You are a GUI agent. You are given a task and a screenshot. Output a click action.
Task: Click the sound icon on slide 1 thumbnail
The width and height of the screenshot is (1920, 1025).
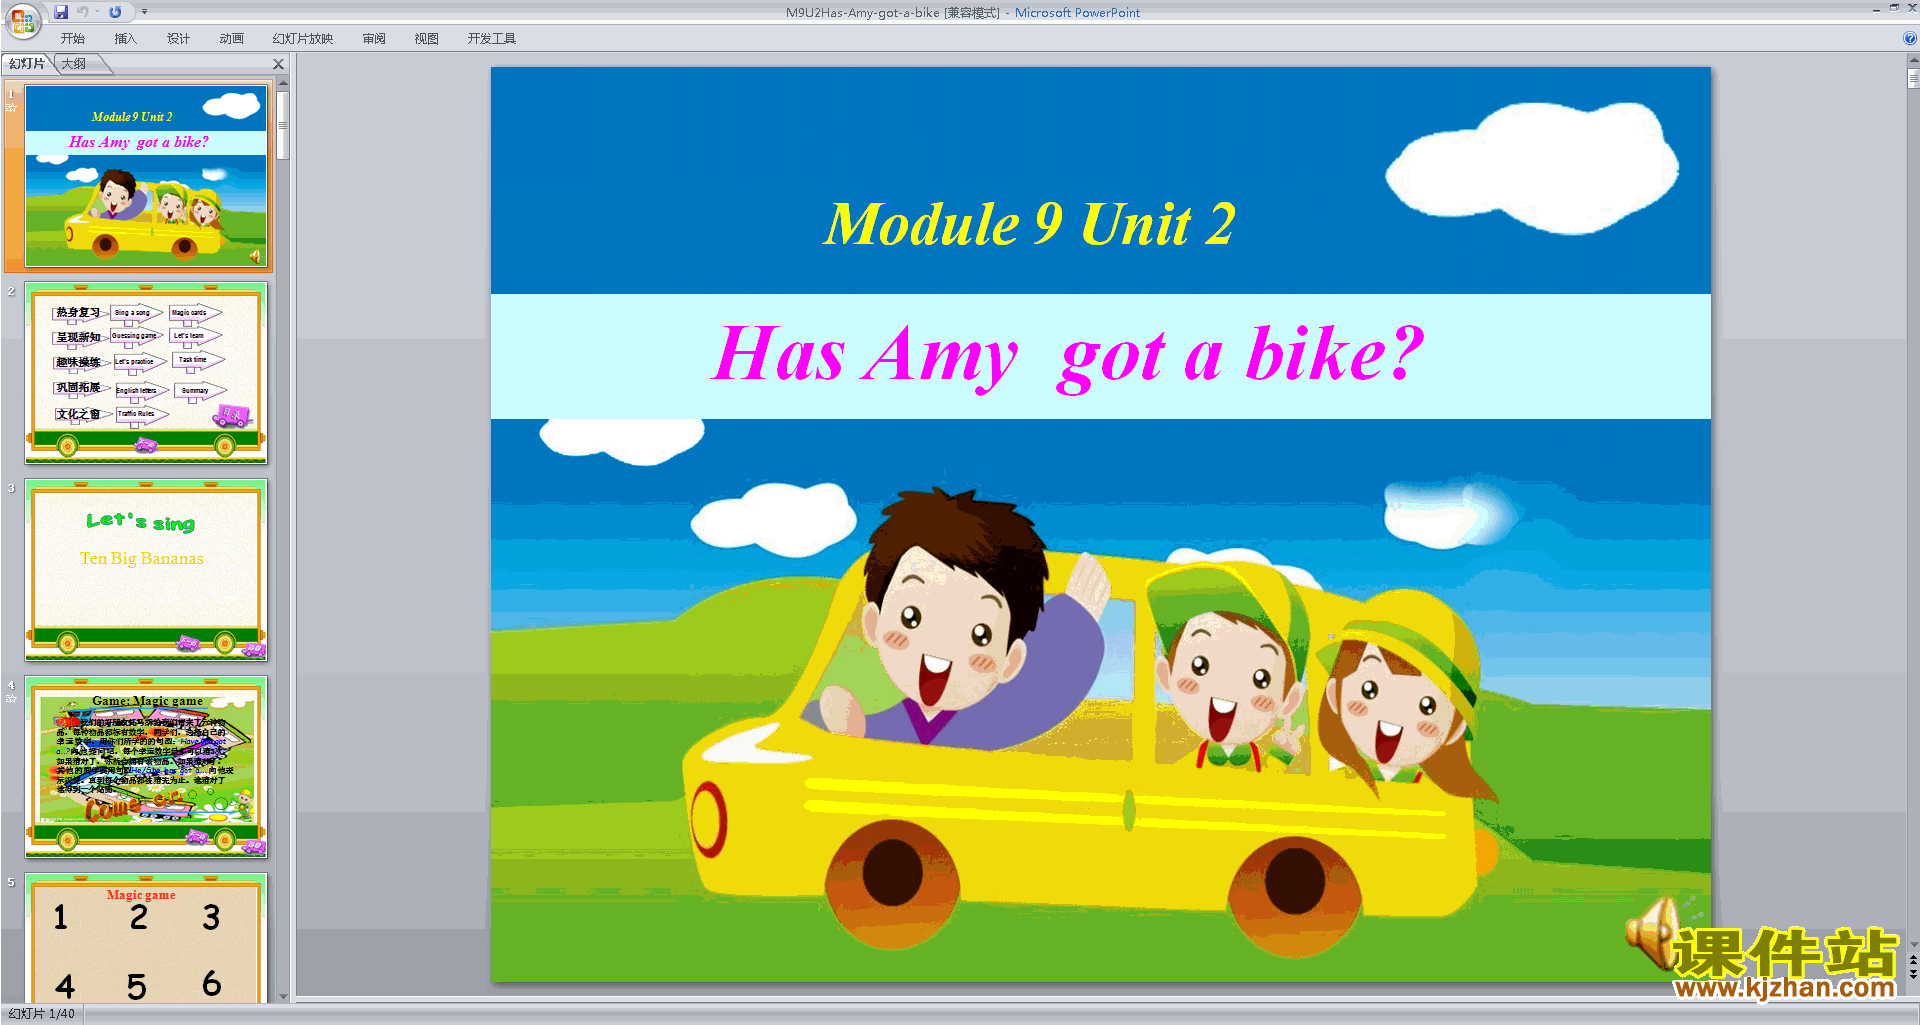[x=255, y=257]
